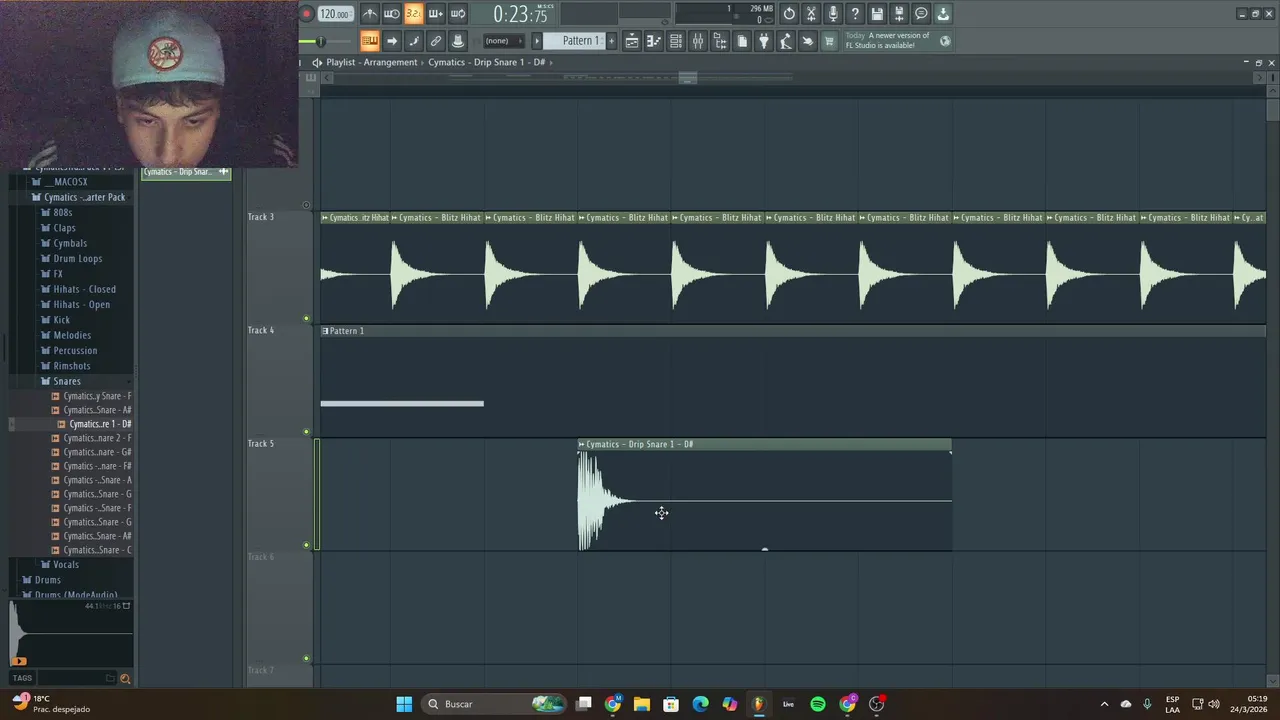Screen dimensions: 1280x720
Task: Click the shopping cart content library icon
Action: (x=830, y=41)
